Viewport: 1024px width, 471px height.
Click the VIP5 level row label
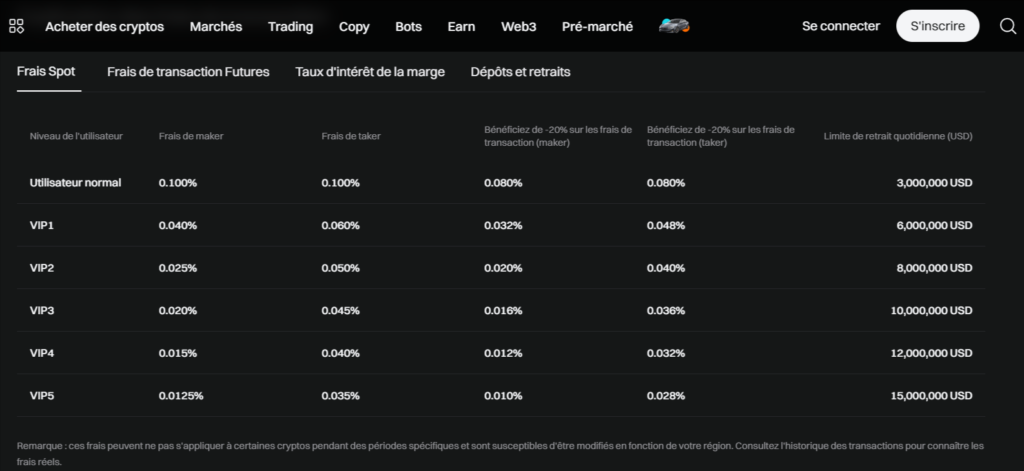pos(42,396)
